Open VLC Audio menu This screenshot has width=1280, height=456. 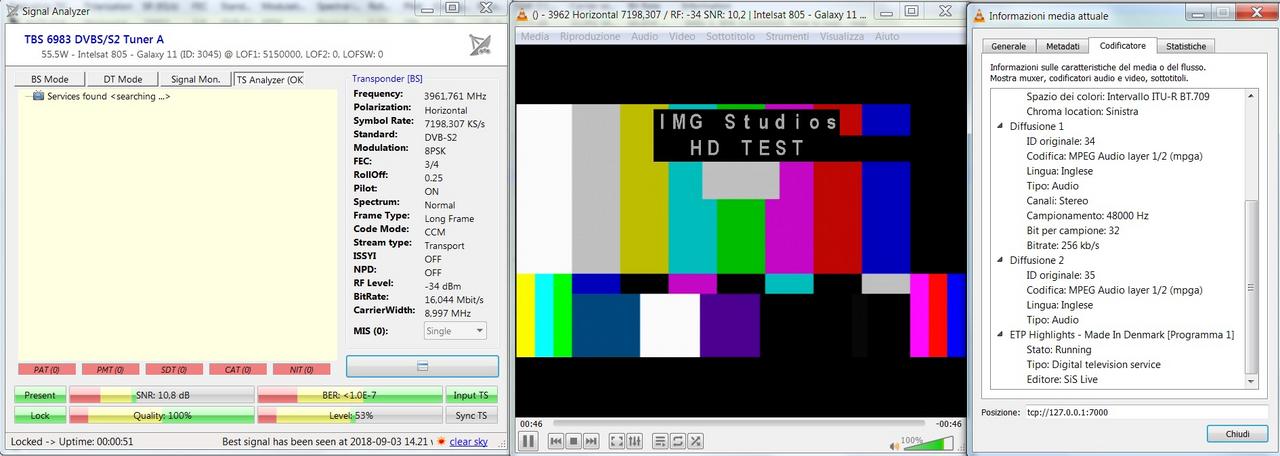[645, 36]
